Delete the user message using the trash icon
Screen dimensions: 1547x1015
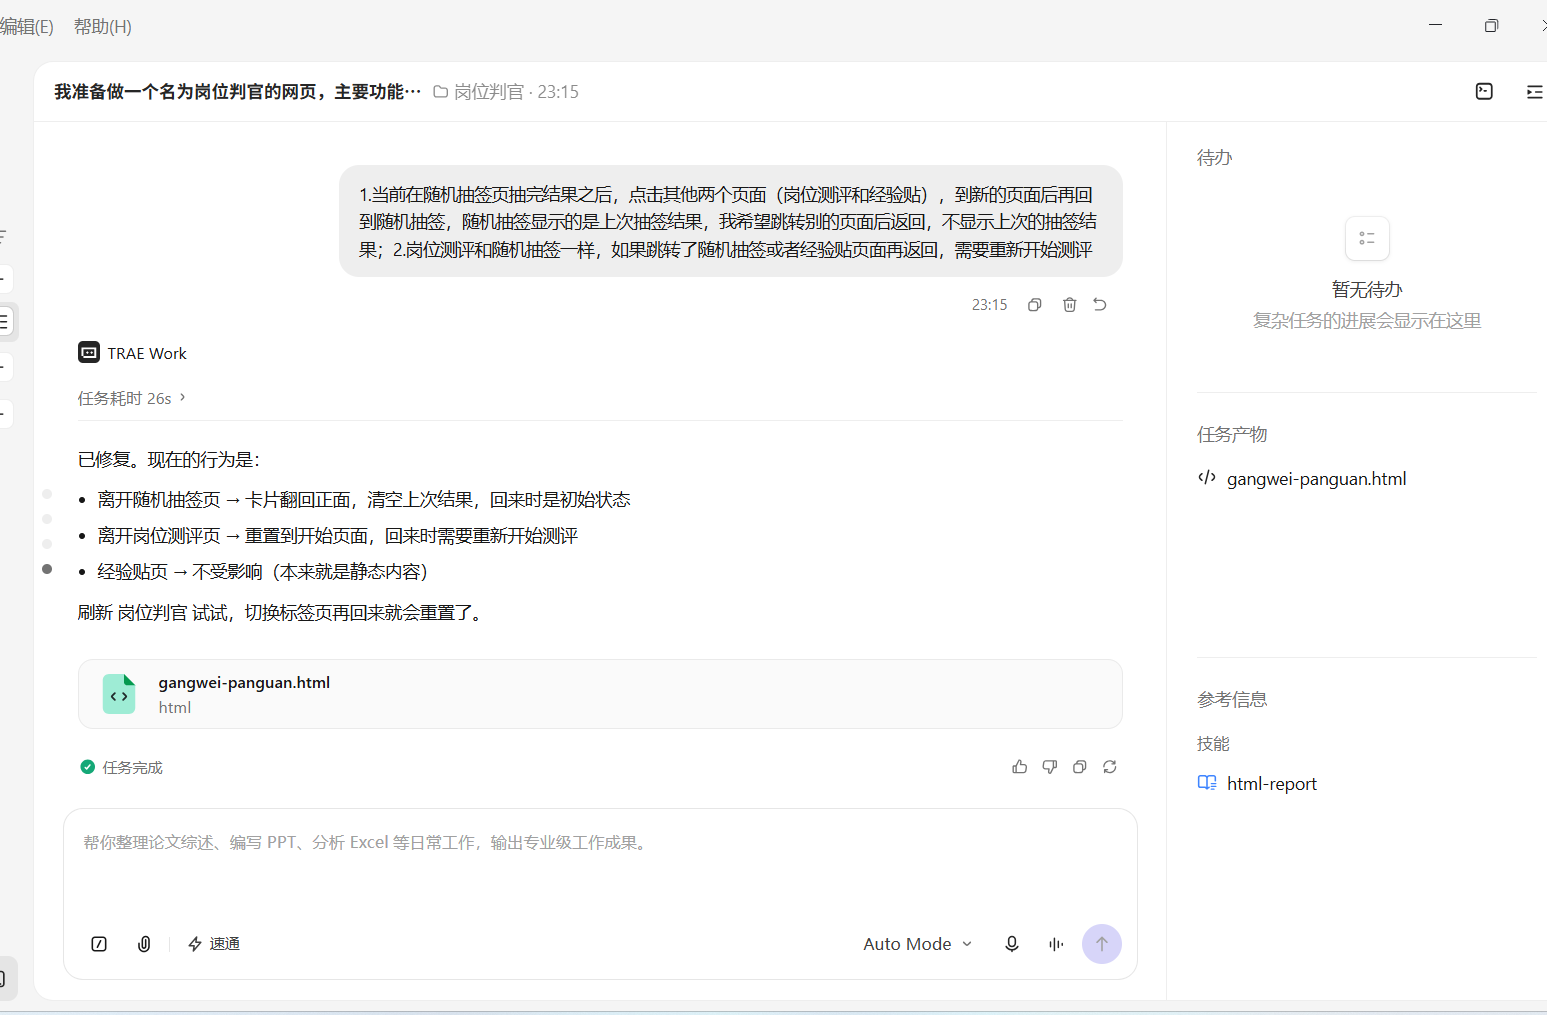[1069, 305]
